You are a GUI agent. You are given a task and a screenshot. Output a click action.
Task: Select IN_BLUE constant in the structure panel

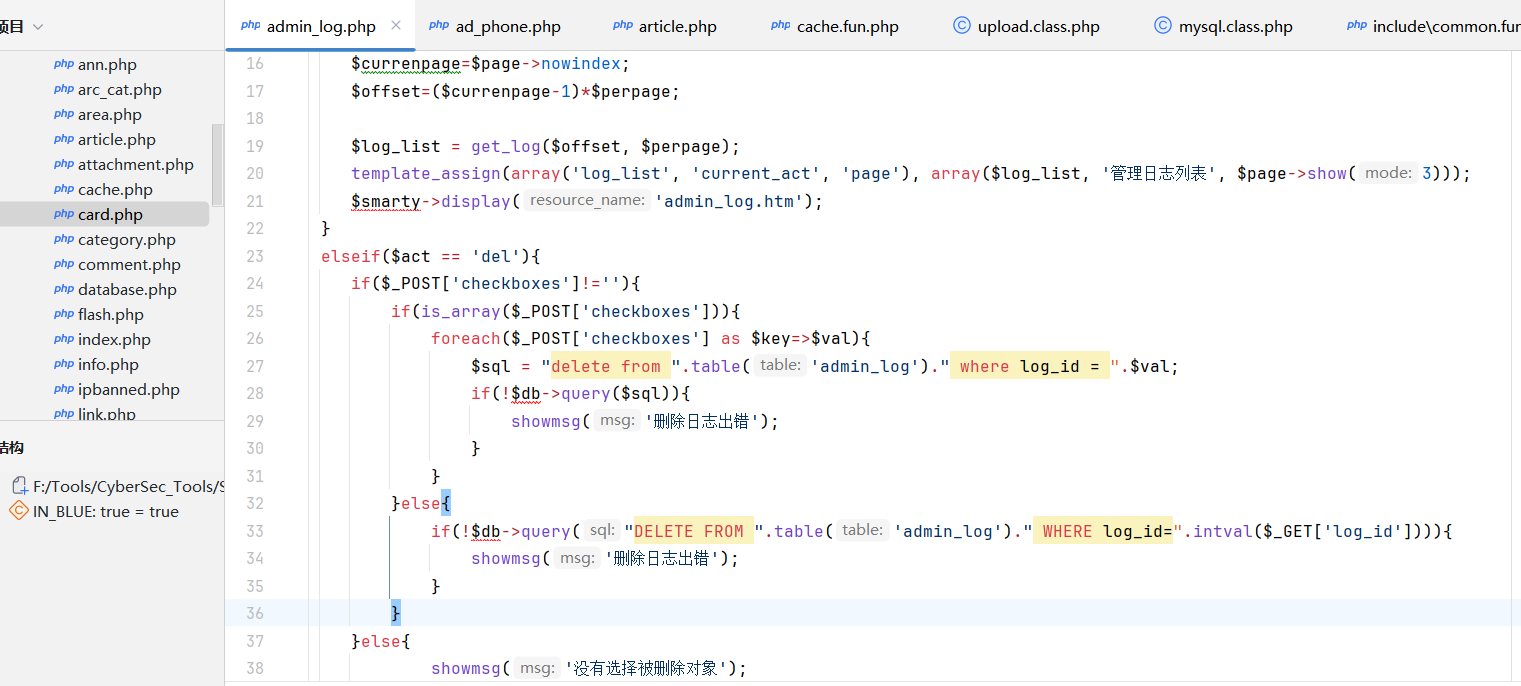click(x=105, y=511)
